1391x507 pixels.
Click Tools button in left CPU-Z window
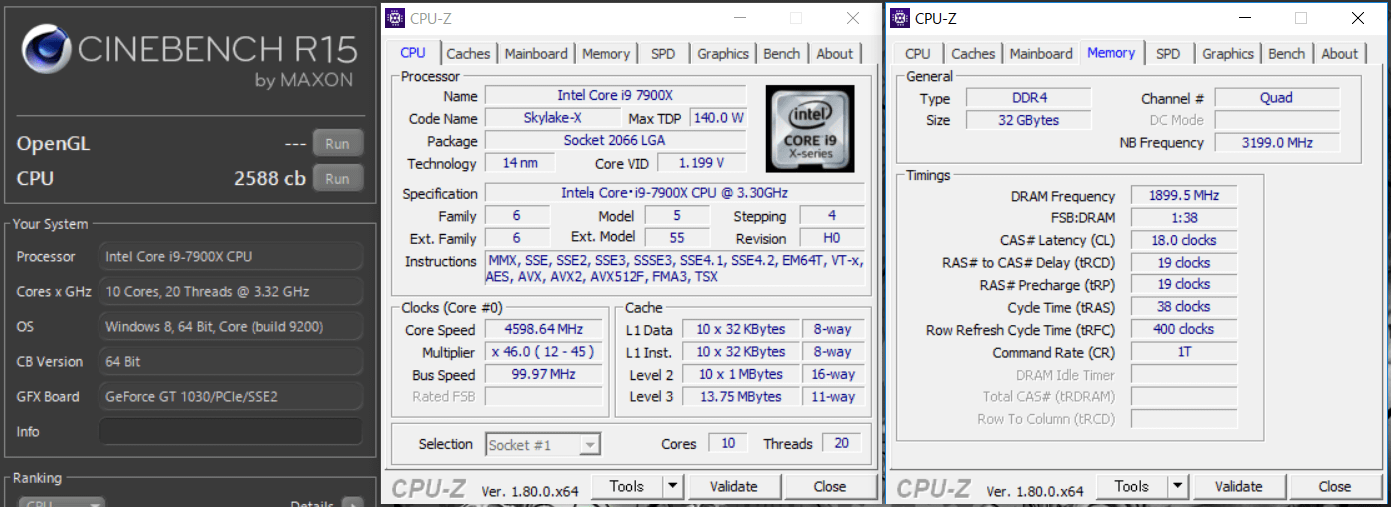[627, 487]
